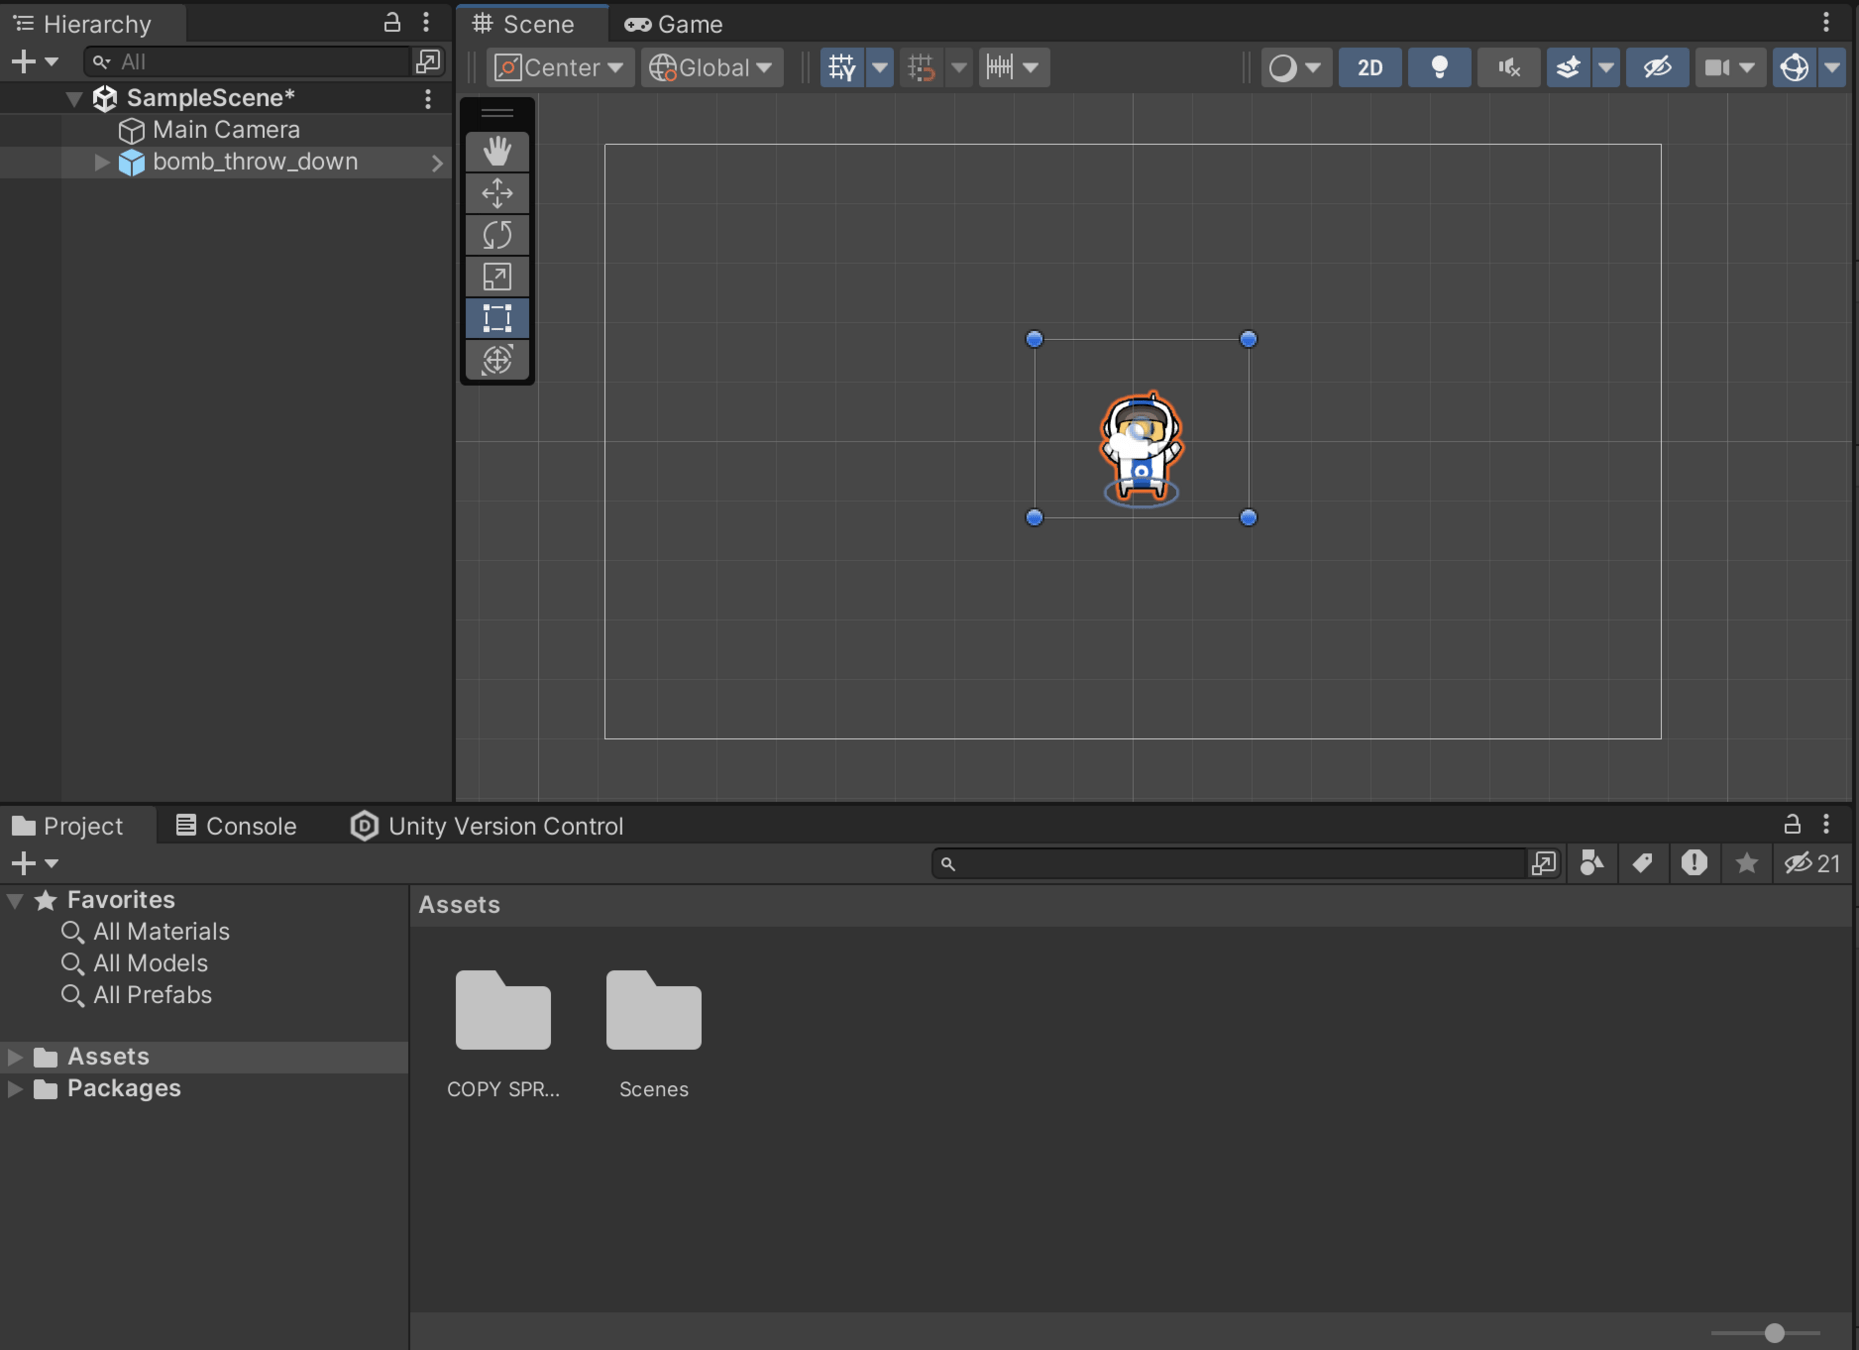Expand the Packages folder in tree

(15, 1088)
